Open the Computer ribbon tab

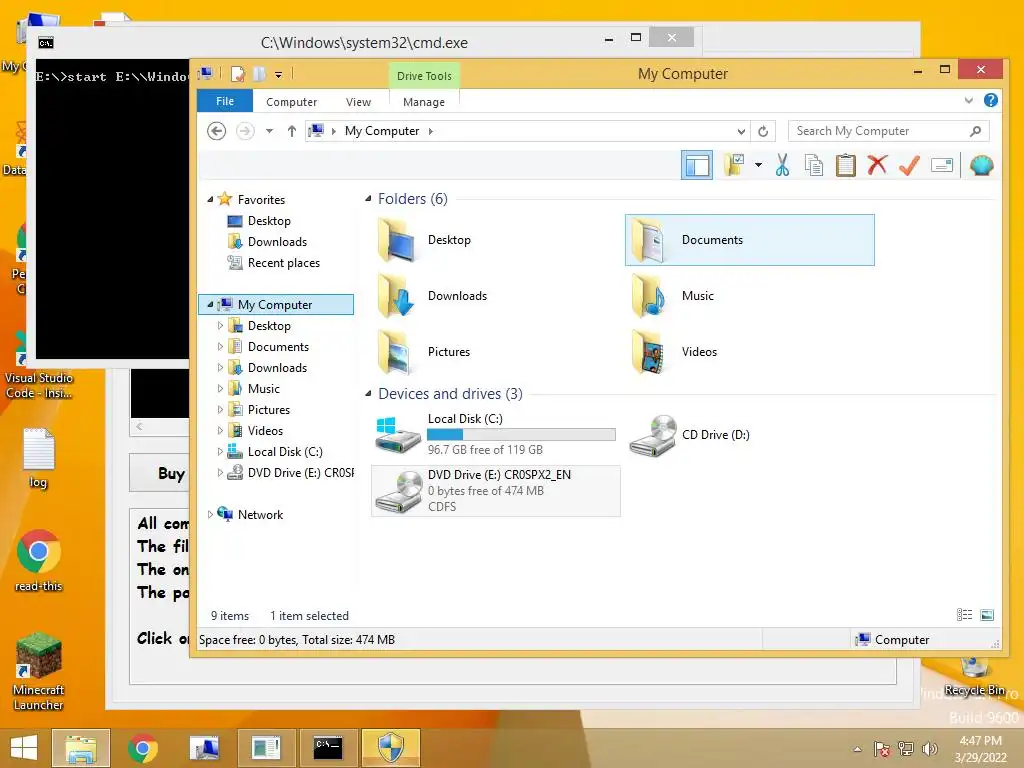click(291, 102)
